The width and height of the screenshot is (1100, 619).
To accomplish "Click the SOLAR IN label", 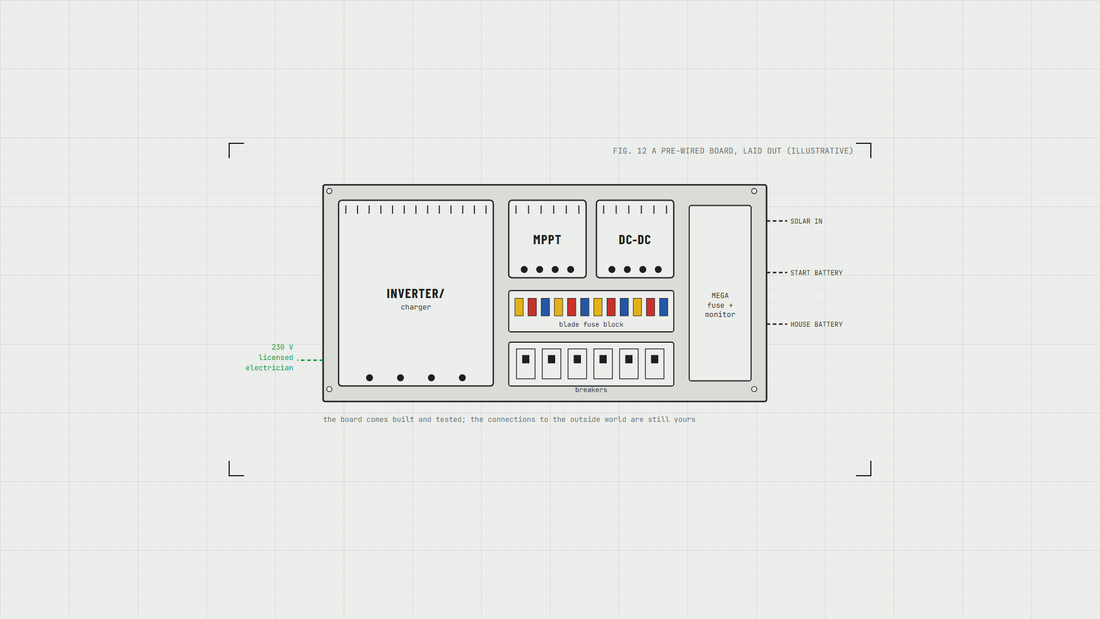I will [806, 221].
